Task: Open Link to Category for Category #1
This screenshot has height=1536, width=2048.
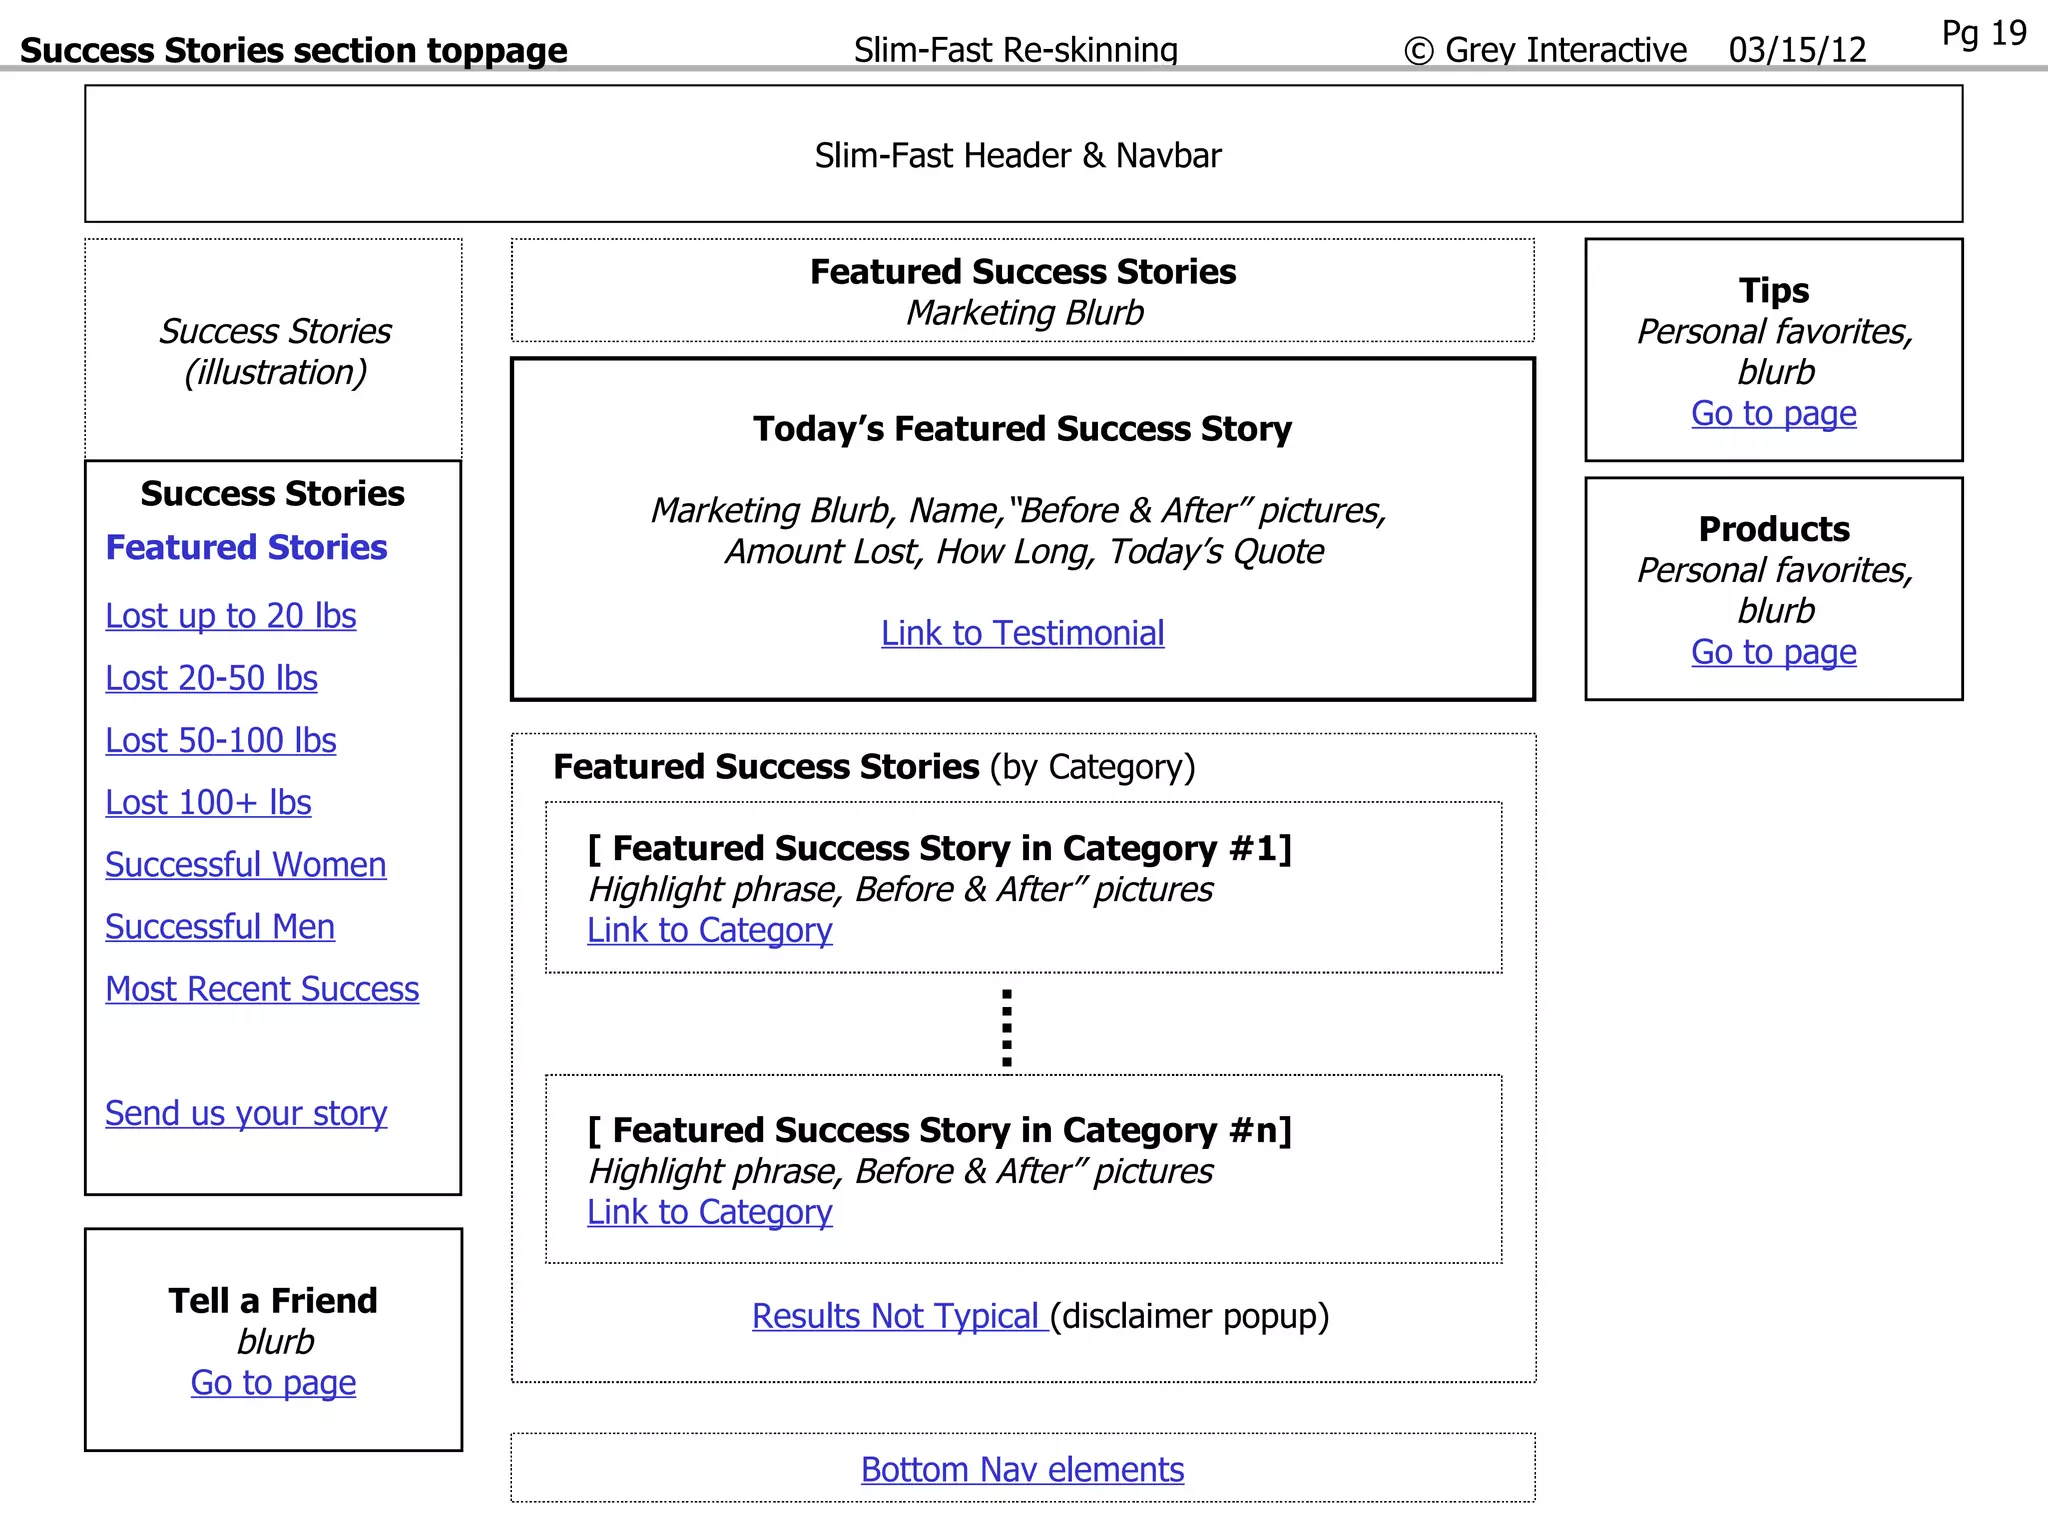Action: pyautogui.click(x=709, y=930)
